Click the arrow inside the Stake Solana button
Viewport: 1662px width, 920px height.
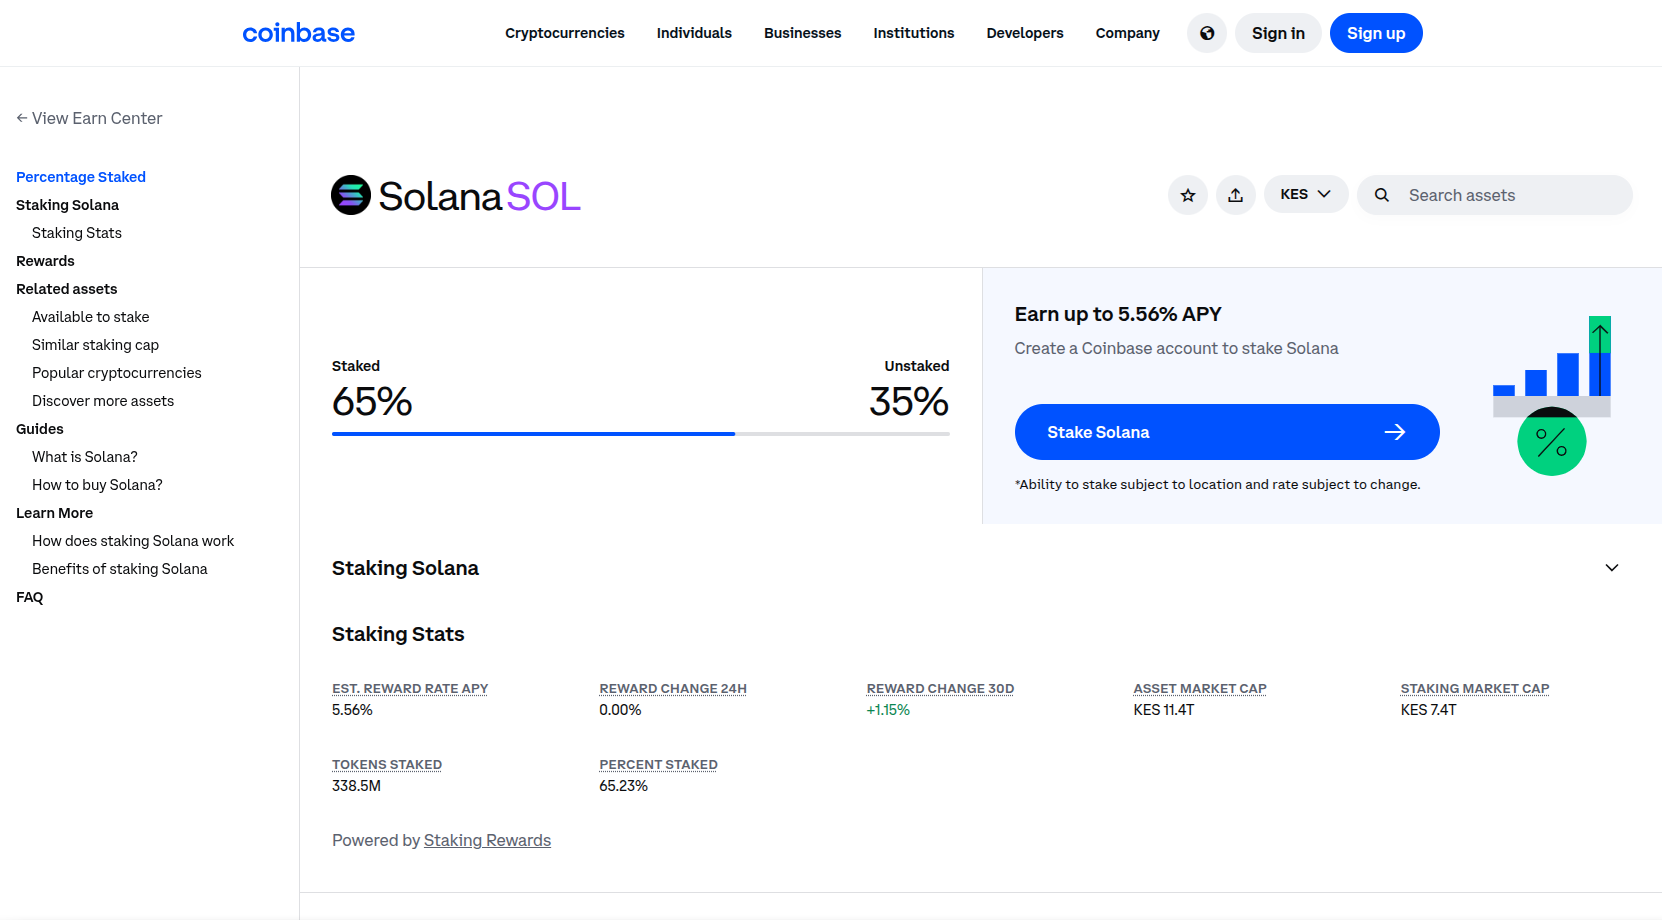coord(1395,432)
